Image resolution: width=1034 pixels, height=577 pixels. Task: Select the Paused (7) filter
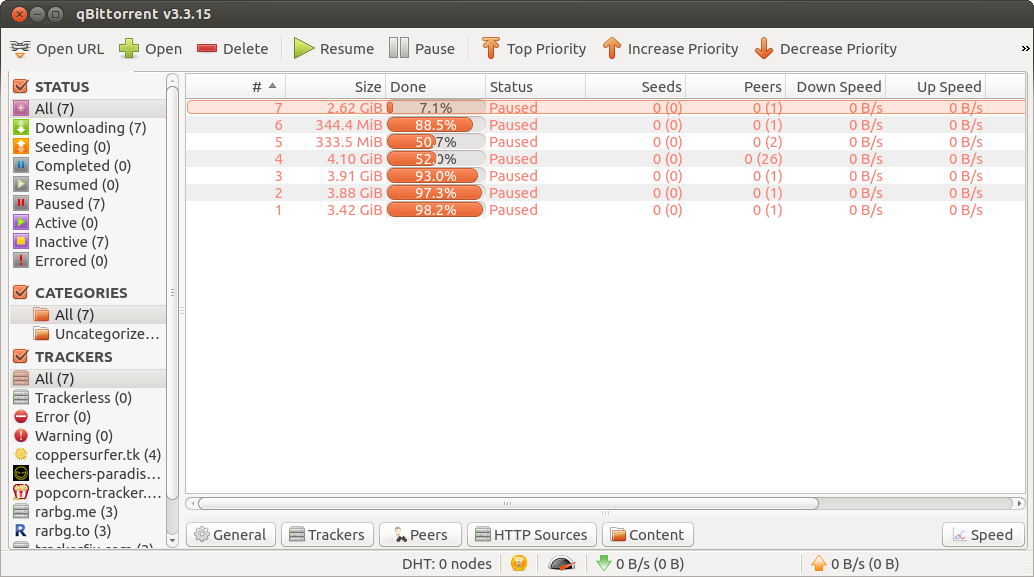coord(88,204)
